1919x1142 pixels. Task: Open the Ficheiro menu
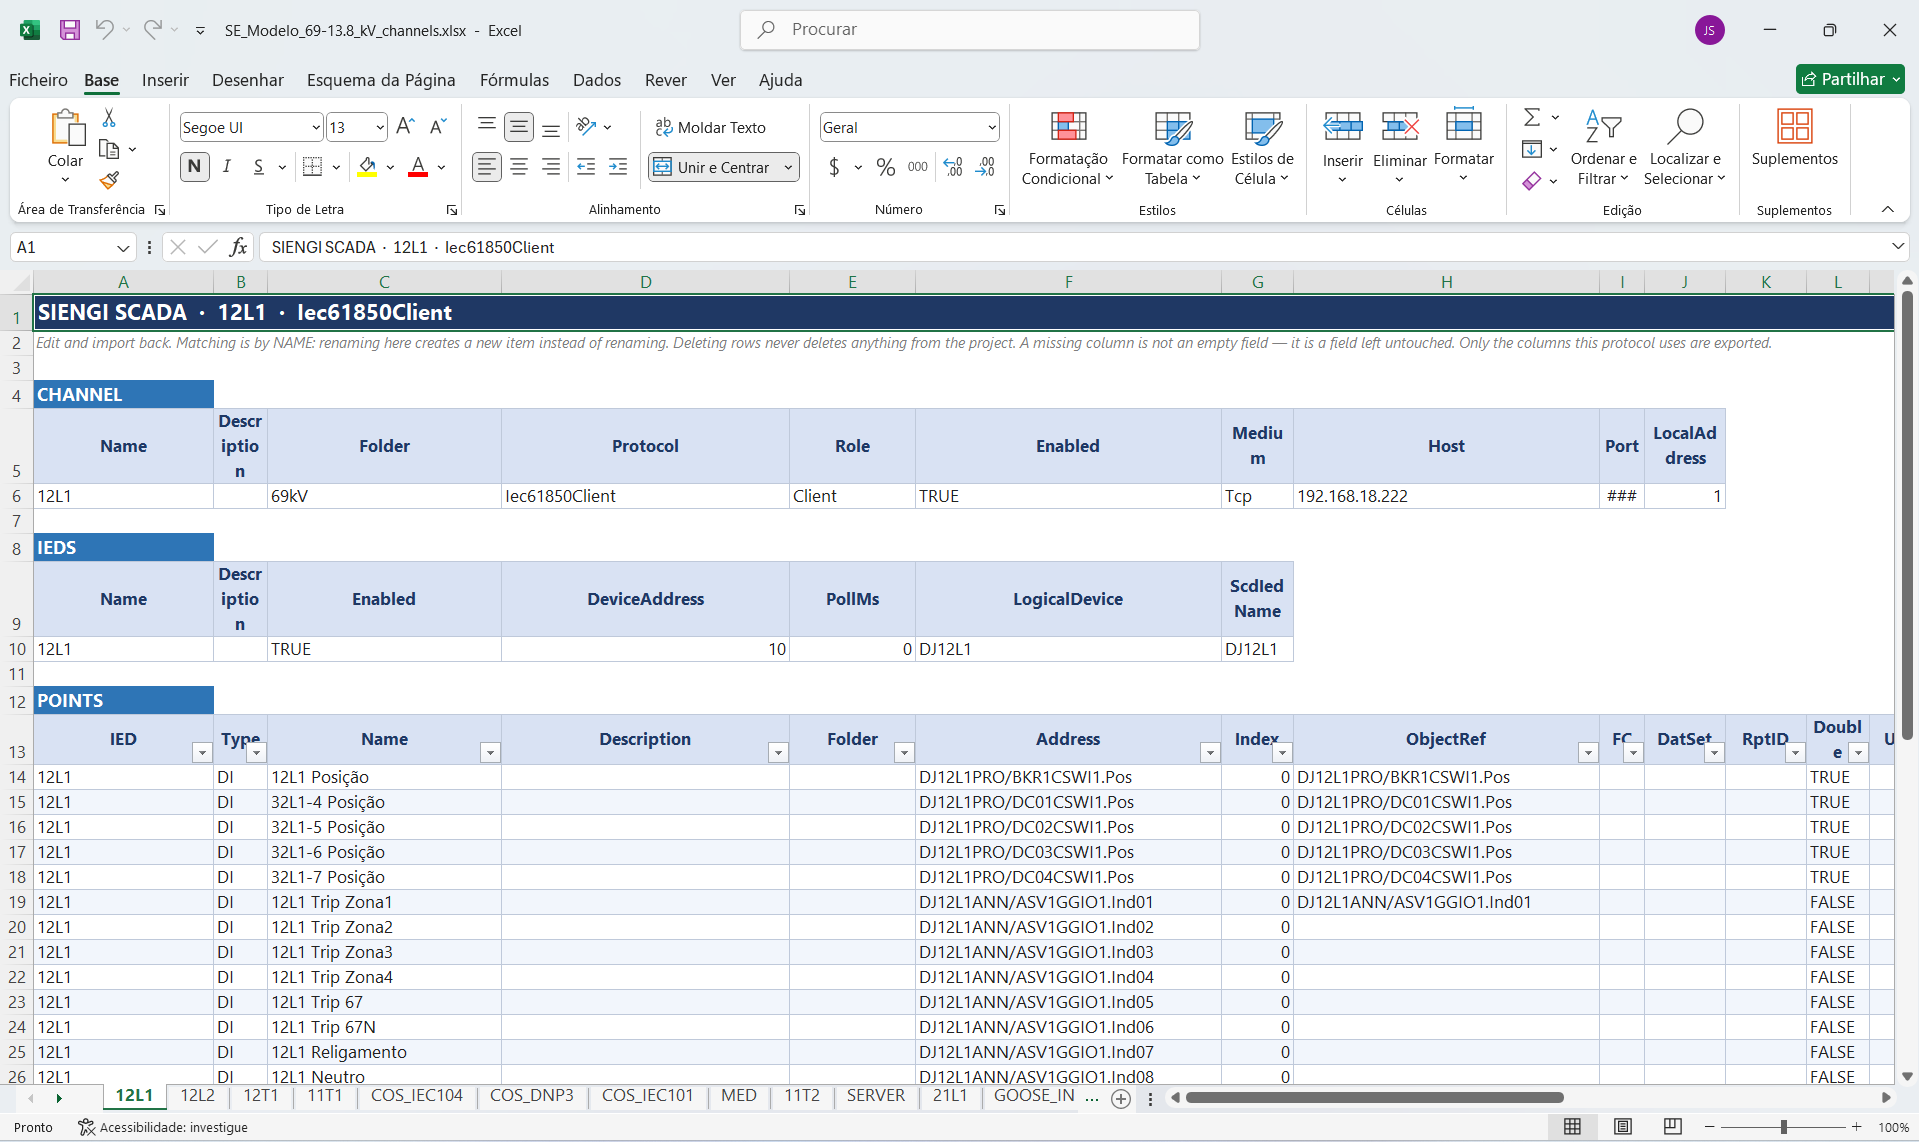pyautogui.click(x=38, y=80)
